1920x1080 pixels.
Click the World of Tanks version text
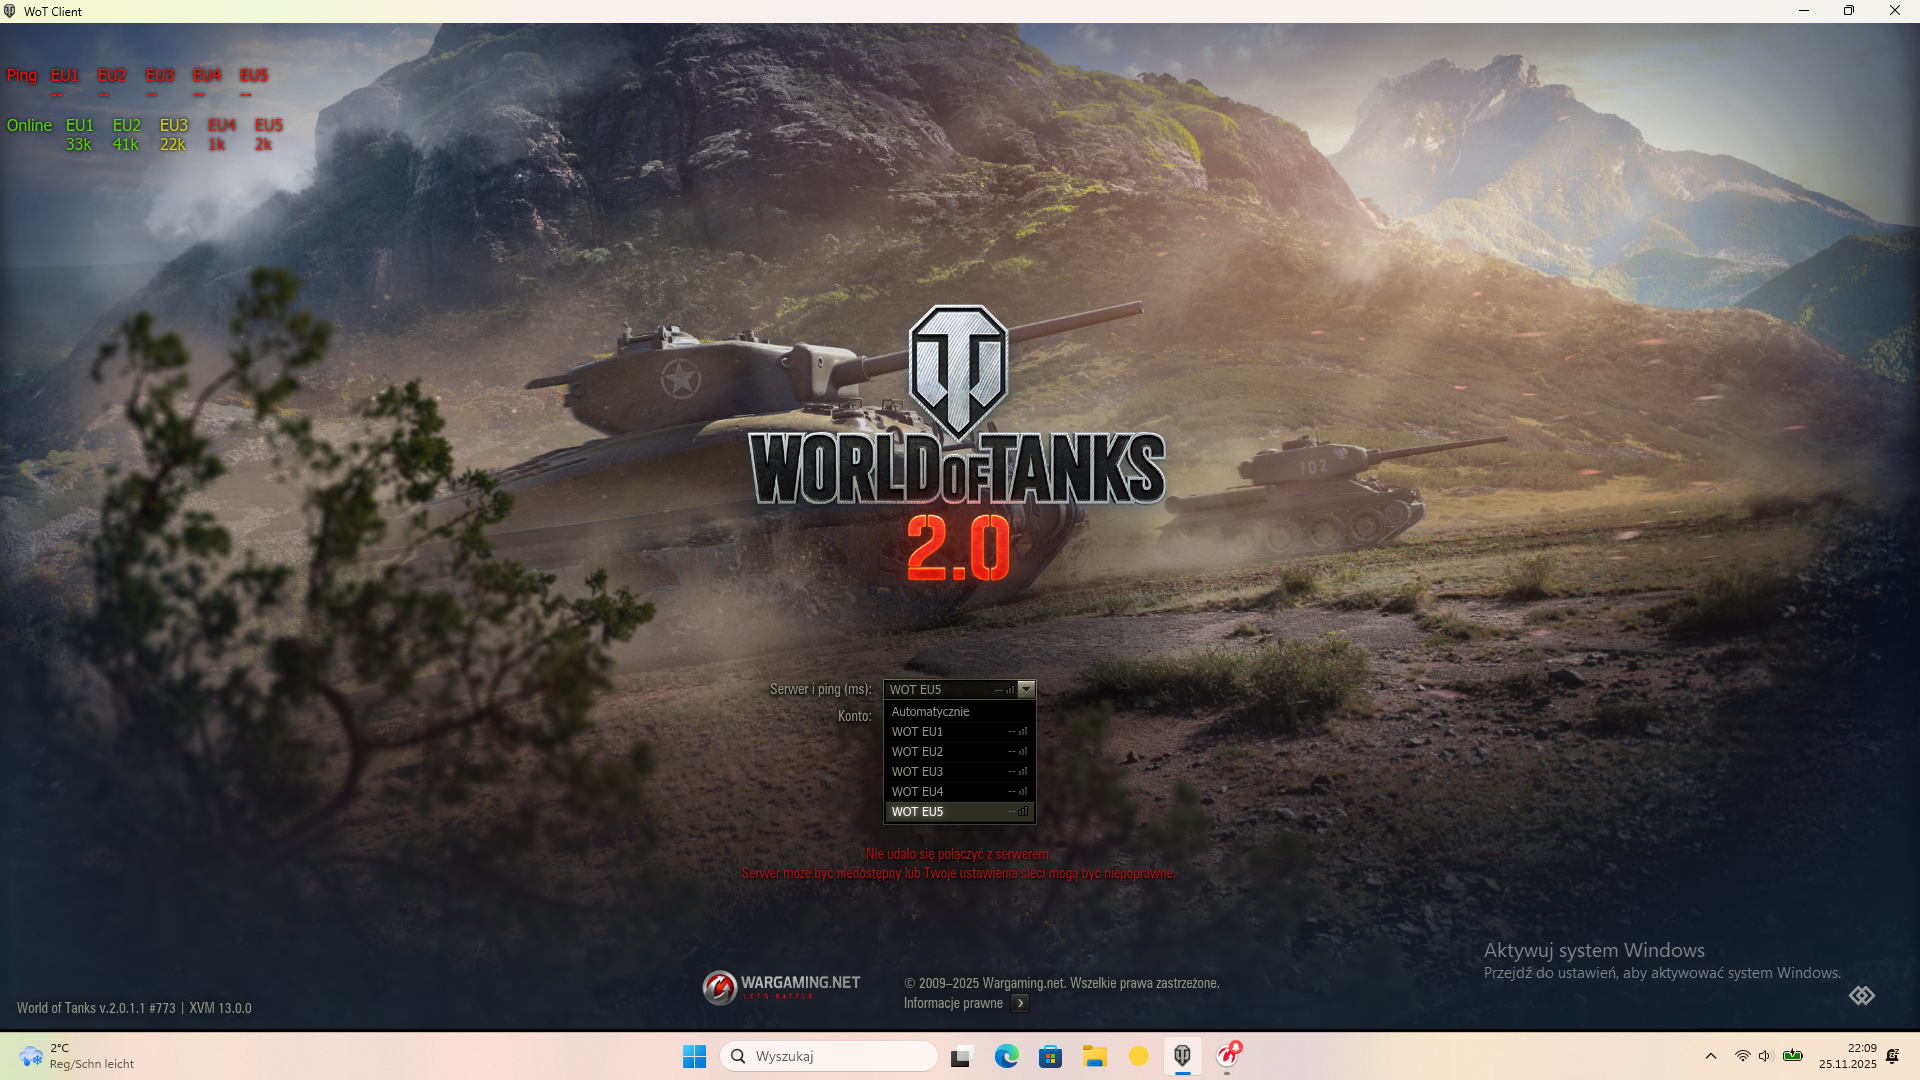[96, 1008]
